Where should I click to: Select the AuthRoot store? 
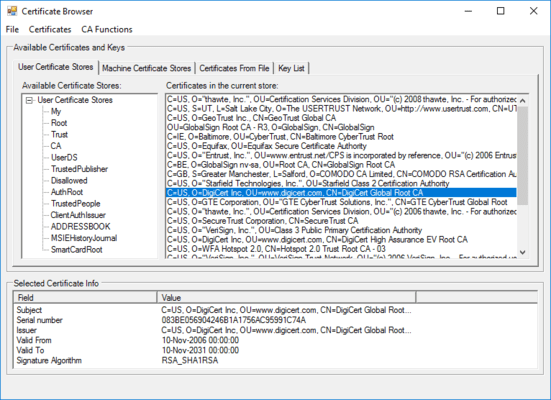point(67,192)
